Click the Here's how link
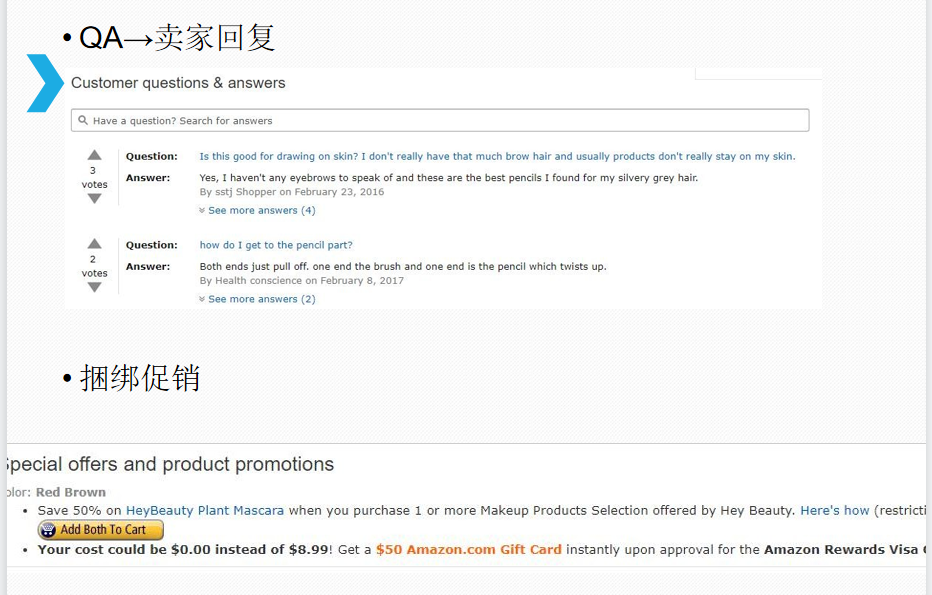932x595 pixels. coord(835,511)
